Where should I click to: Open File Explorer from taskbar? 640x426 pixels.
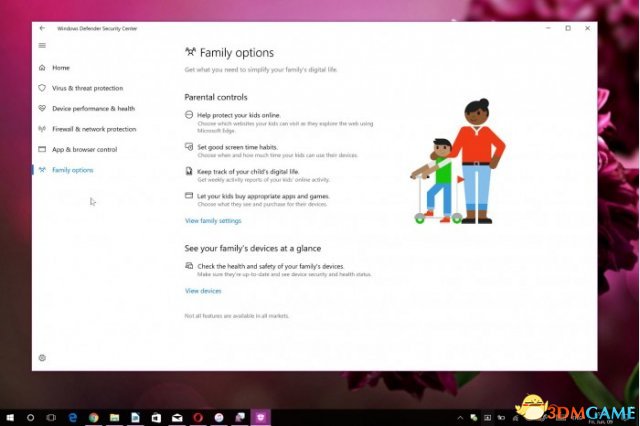click(x=114, y=417)
